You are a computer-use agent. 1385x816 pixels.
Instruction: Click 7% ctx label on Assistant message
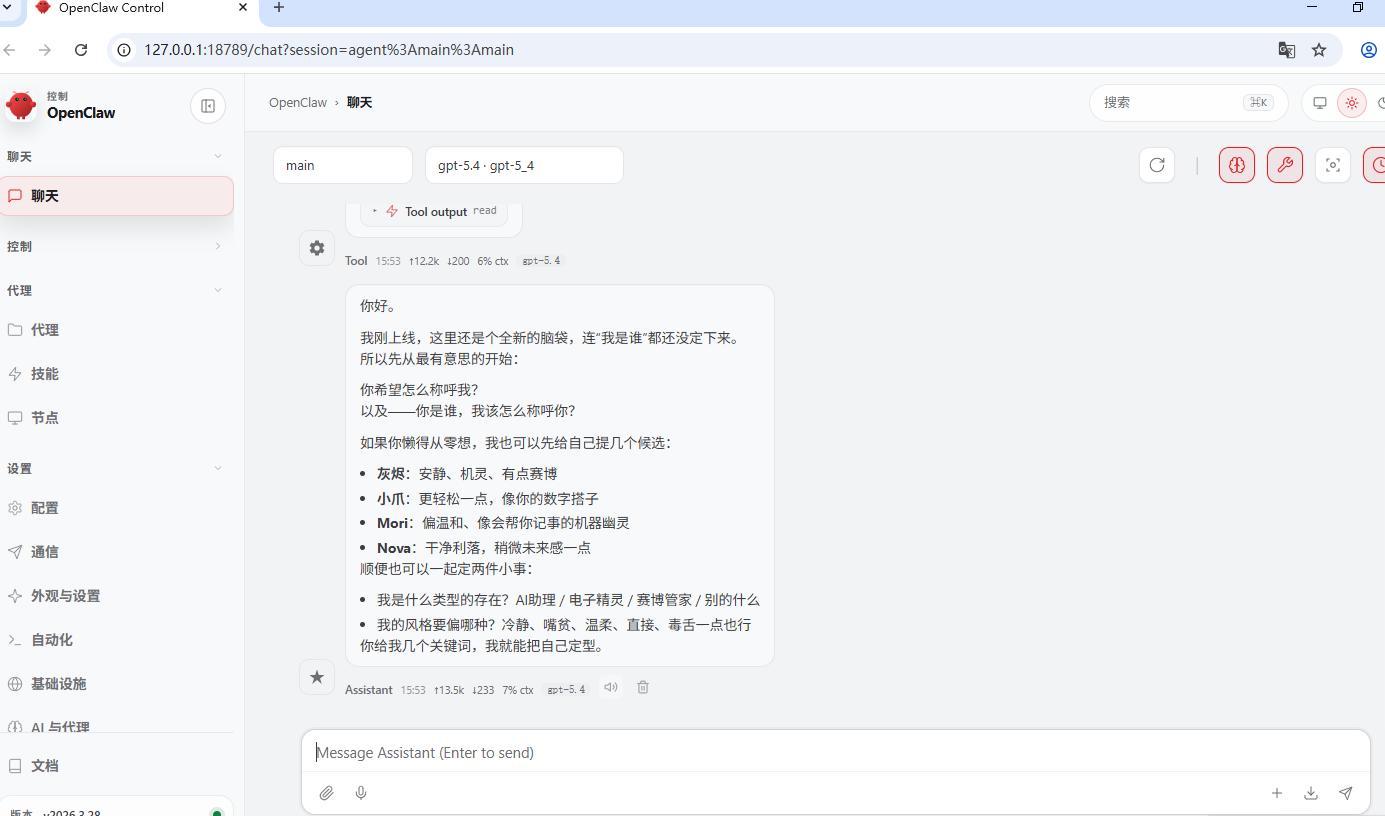click(518, 690)
